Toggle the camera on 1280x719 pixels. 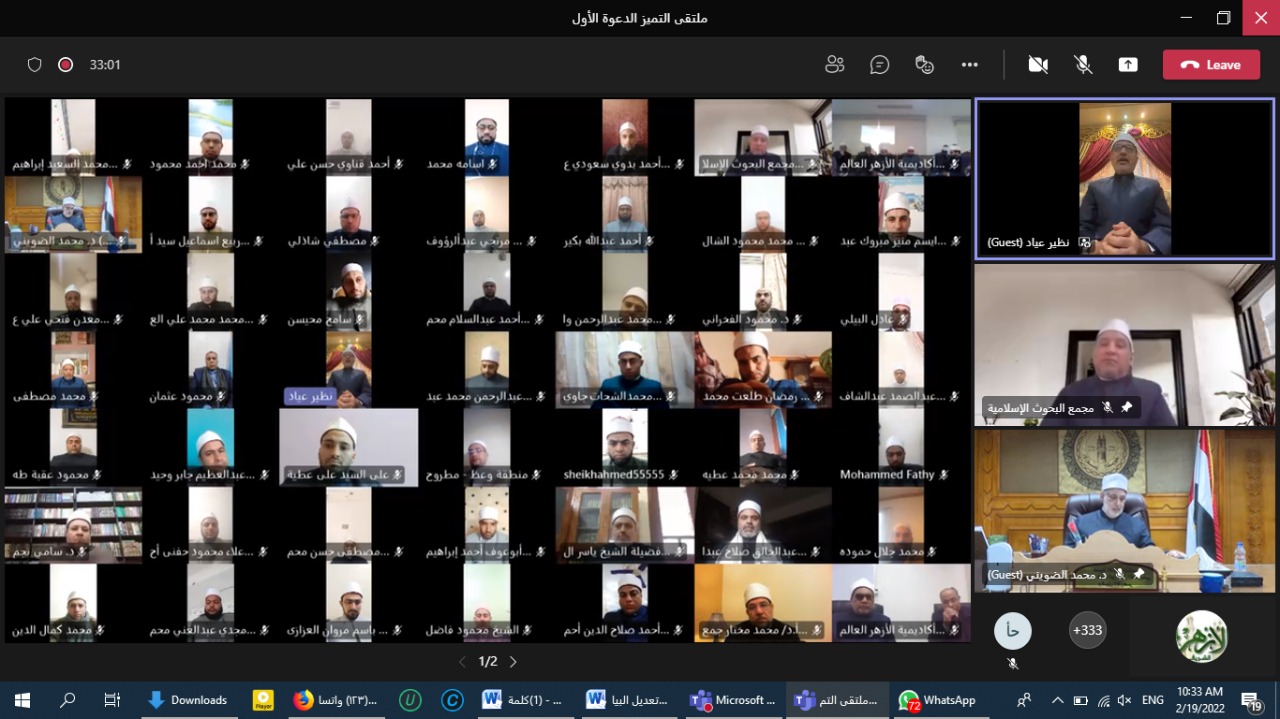tap(1038, 65)
